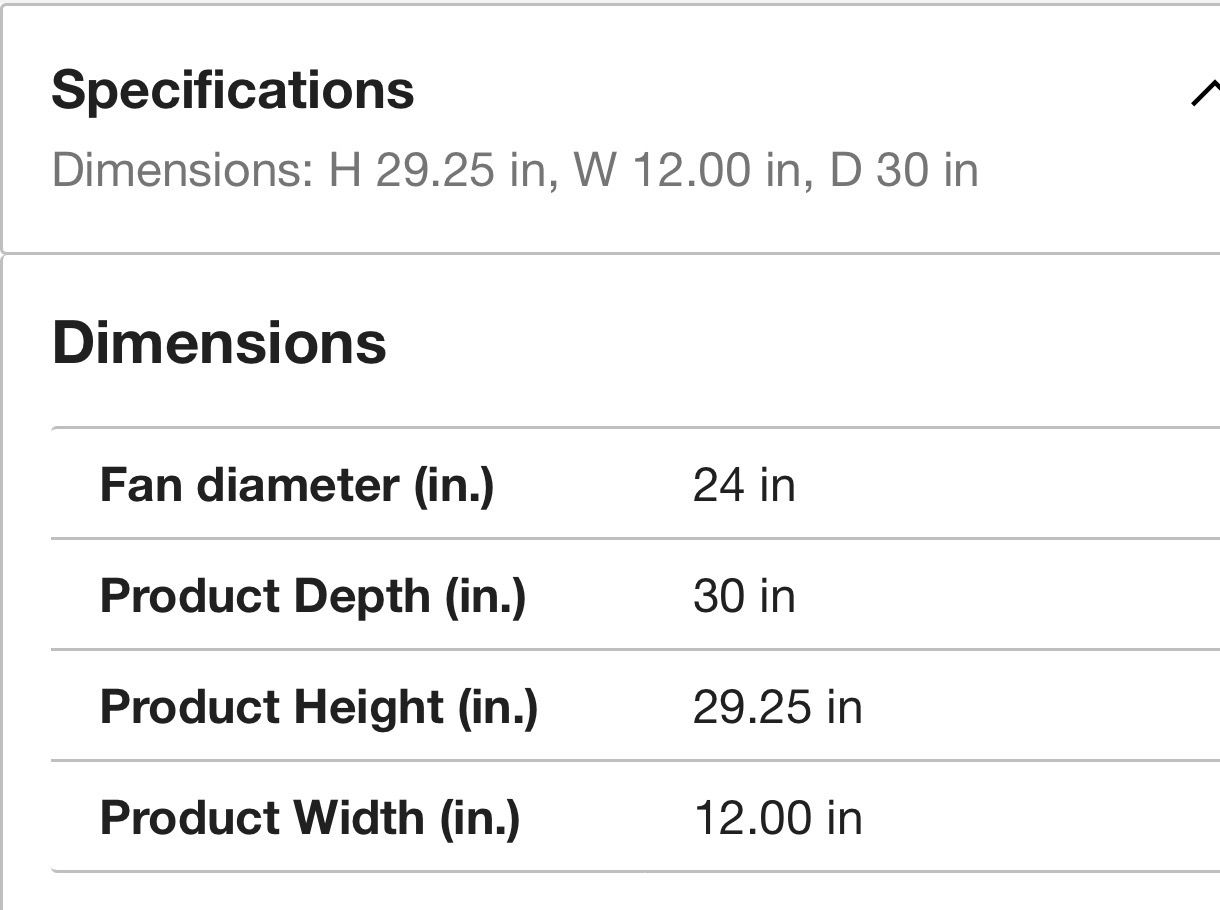Select the Fan diameter (in.) label

297,485
